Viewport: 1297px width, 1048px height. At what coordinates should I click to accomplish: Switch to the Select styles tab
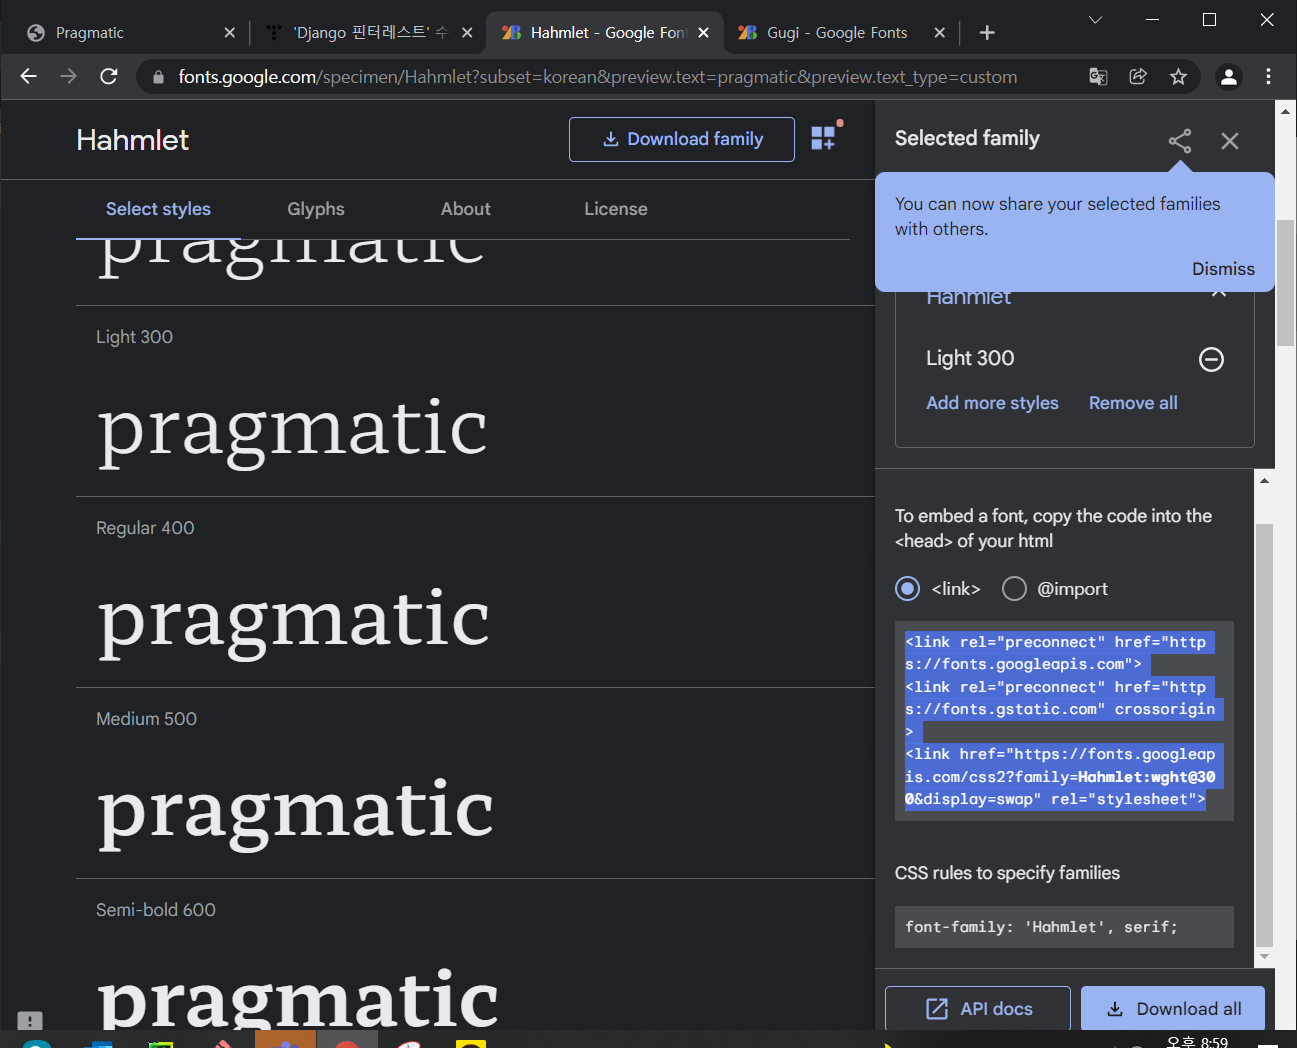point(158,209)
